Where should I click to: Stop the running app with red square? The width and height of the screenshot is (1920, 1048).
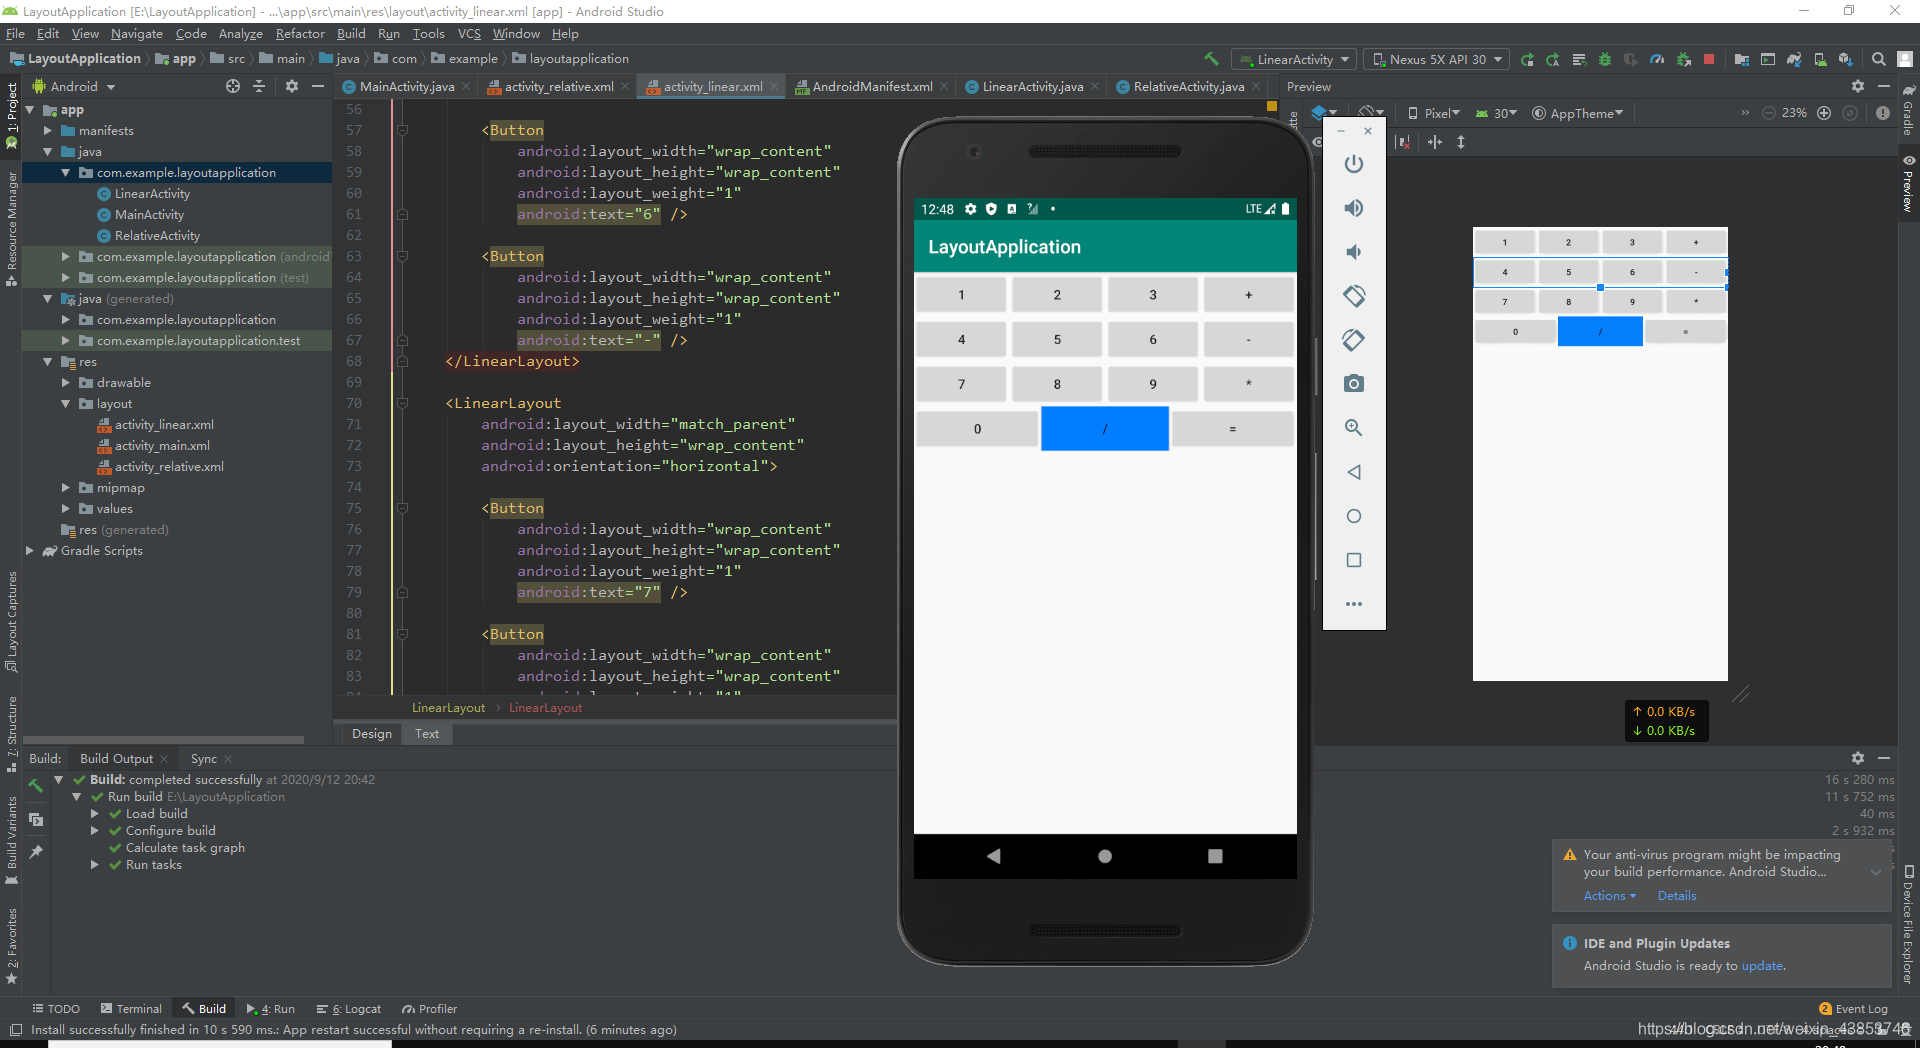(1709, 59)
